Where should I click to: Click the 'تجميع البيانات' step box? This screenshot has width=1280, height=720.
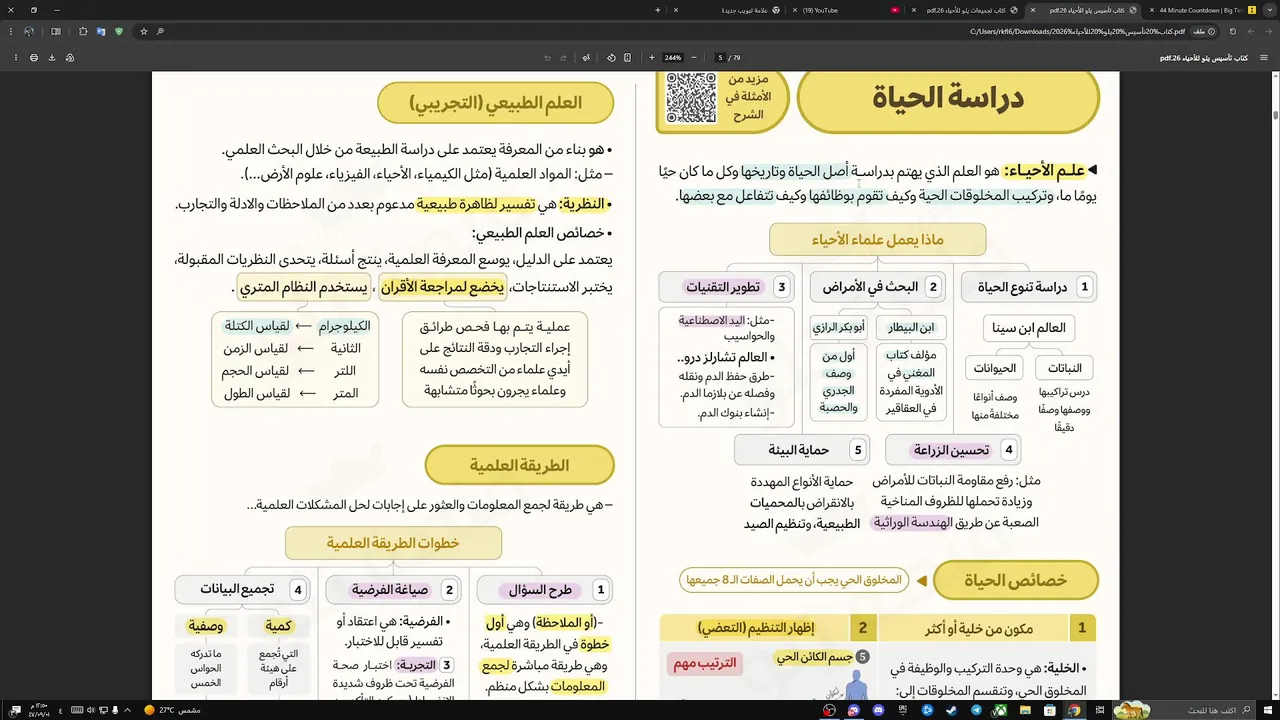[241, 589]
